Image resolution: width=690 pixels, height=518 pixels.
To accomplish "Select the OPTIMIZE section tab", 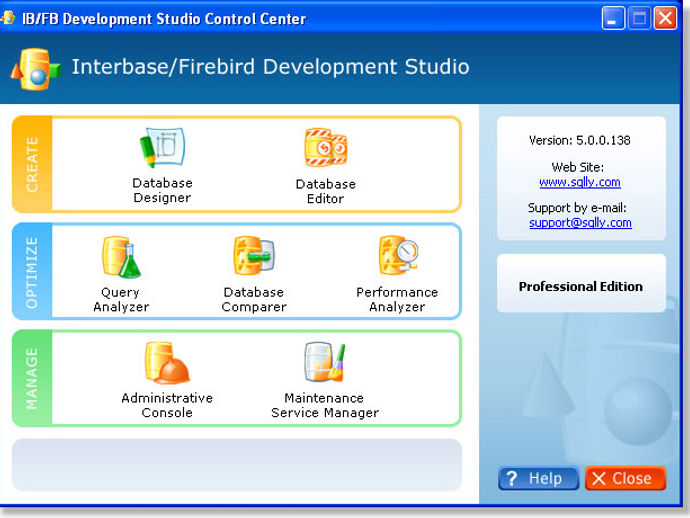I will (32, 272).
